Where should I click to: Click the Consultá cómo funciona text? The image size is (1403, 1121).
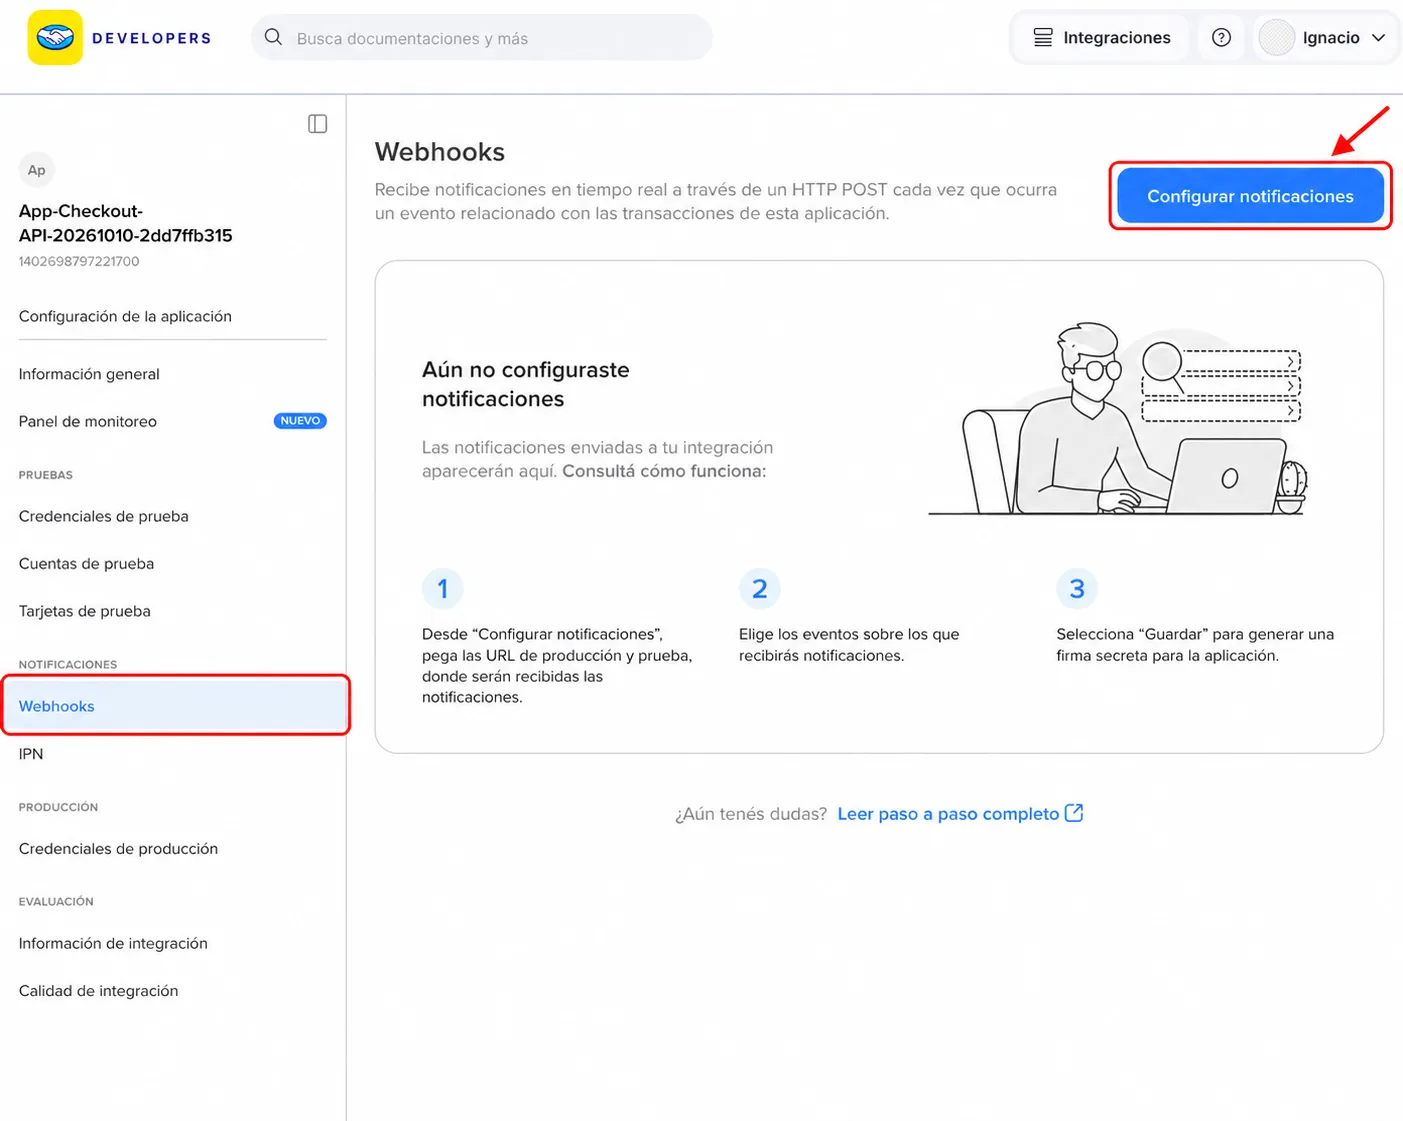click(664, 471)
